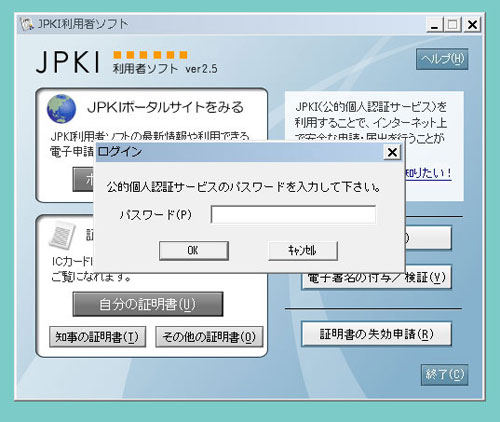Maximize the JPKI利用者ソフト window
The height and width of the screenshot is (422, 500).
tap(453, 25)
